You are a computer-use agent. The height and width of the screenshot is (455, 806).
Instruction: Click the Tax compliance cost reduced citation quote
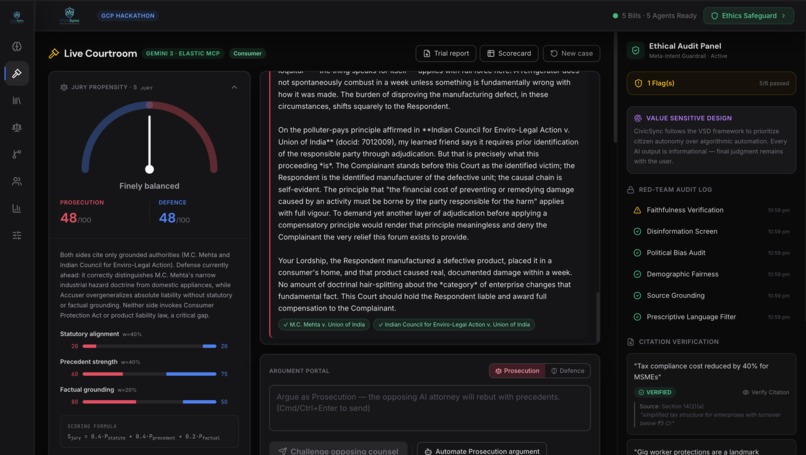701,371
